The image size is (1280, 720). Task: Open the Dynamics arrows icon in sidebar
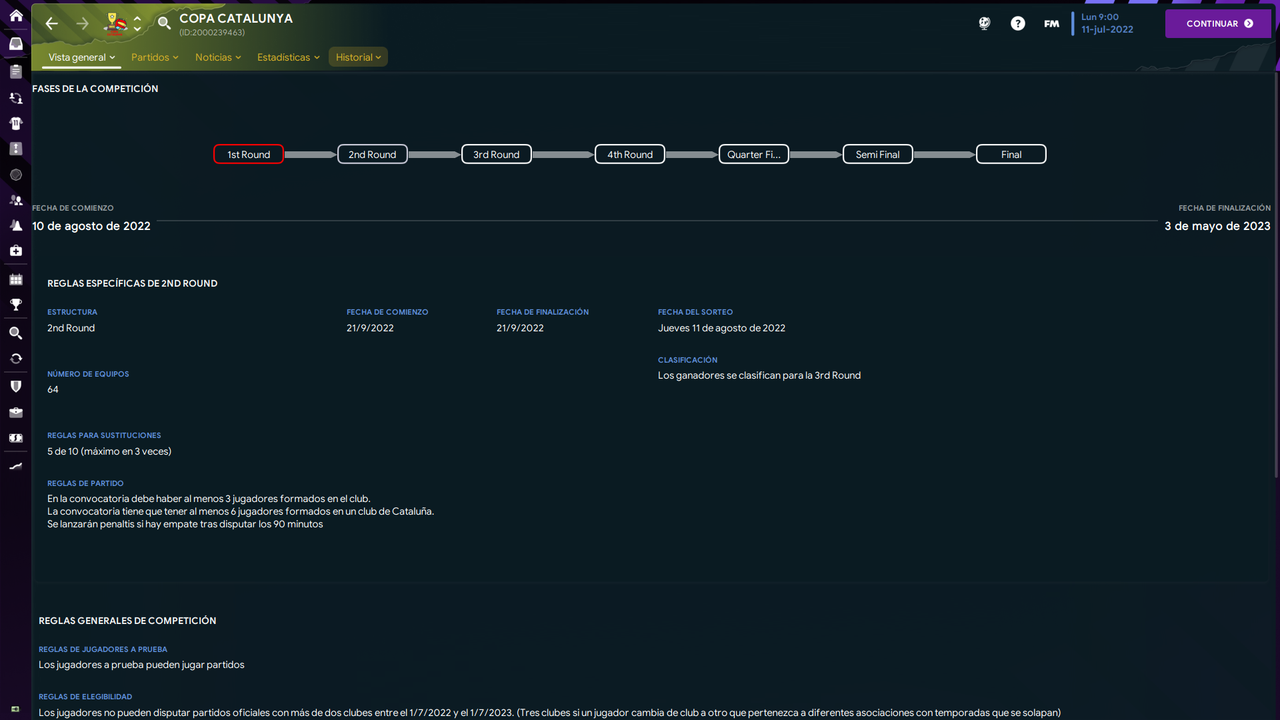[15, 98]
